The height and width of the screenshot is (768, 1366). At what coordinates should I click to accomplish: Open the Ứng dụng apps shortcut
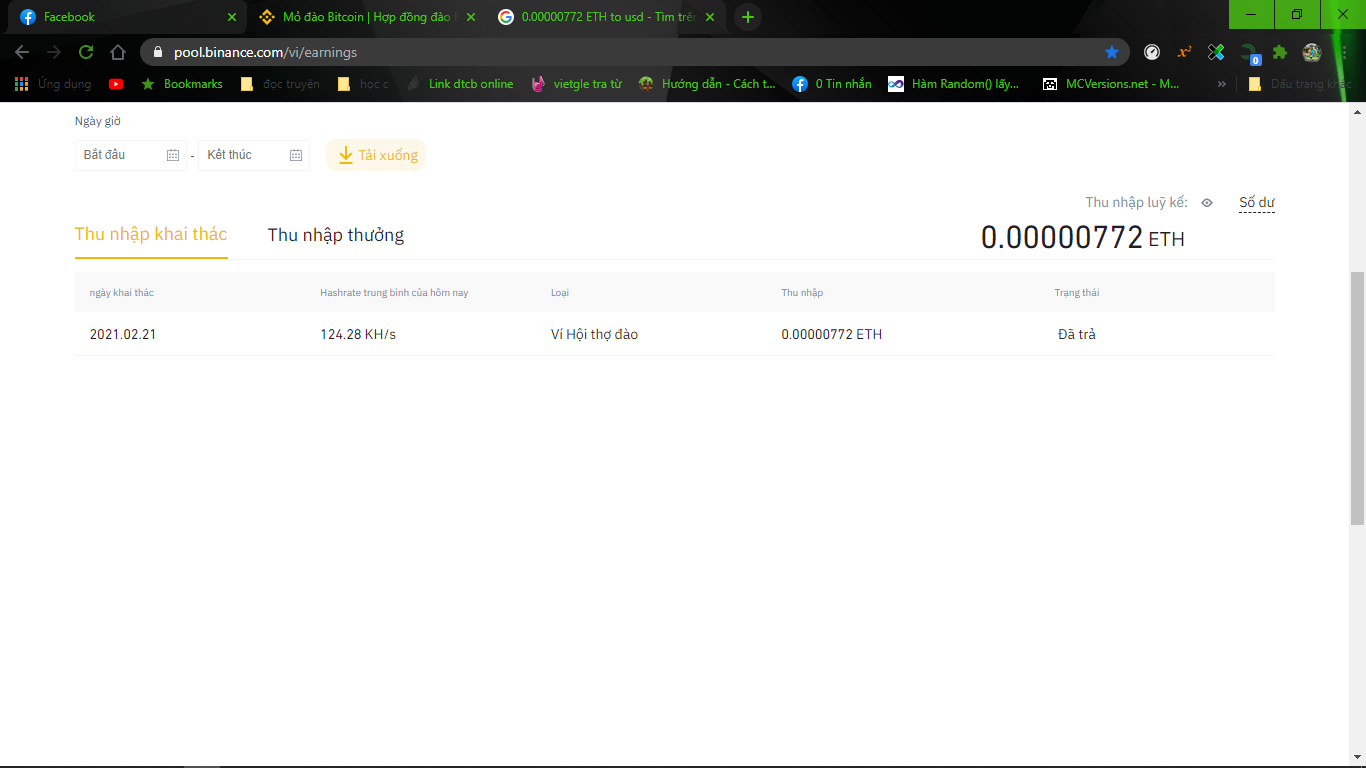pyautogui.click(x=53, y=84)
